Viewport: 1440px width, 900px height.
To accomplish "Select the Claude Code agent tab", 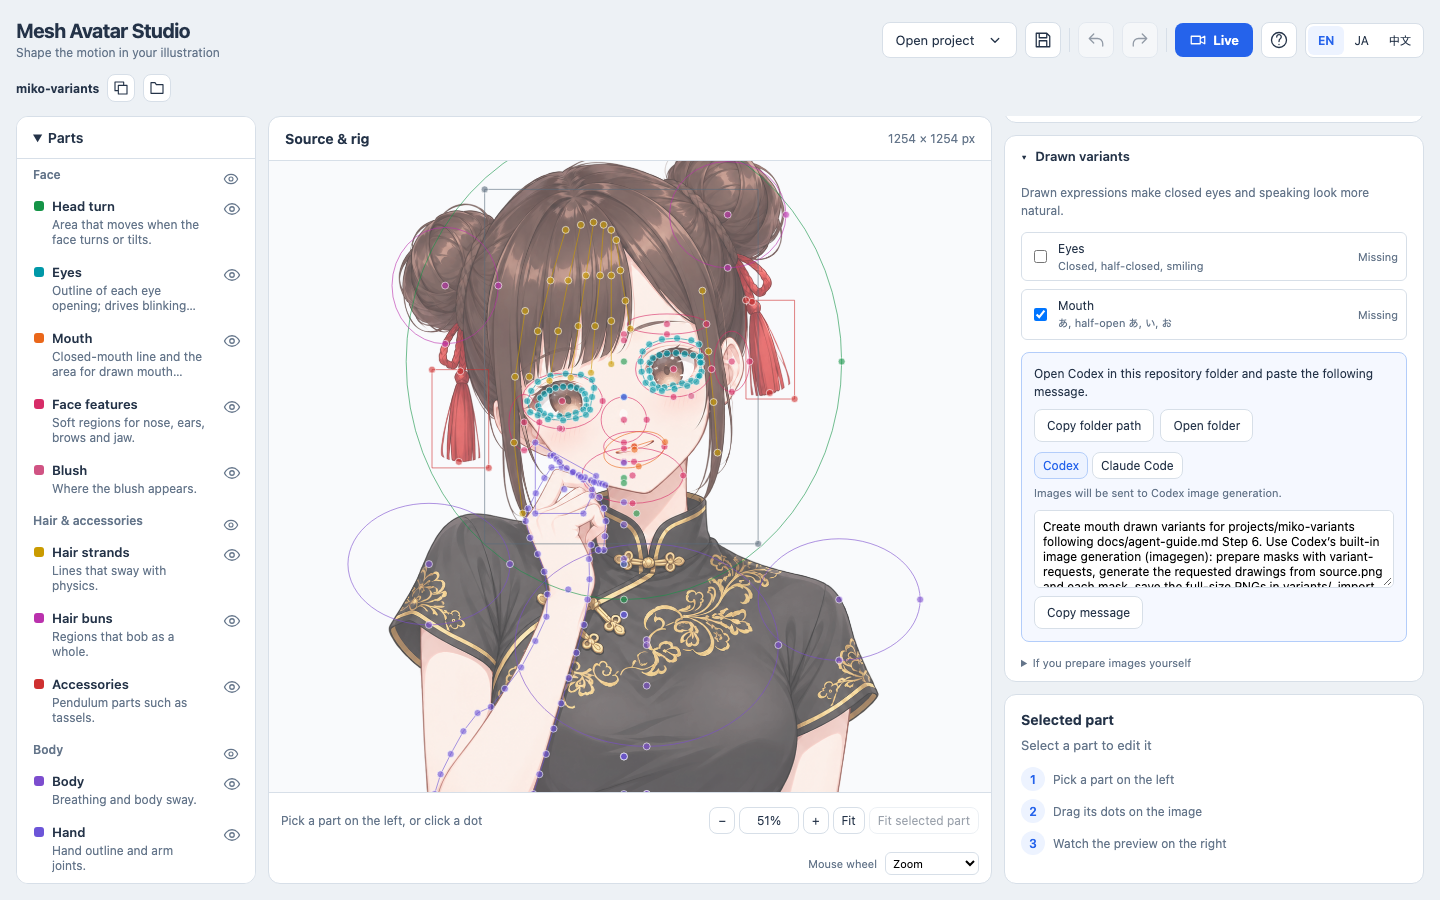I will tap(1137, 466).
